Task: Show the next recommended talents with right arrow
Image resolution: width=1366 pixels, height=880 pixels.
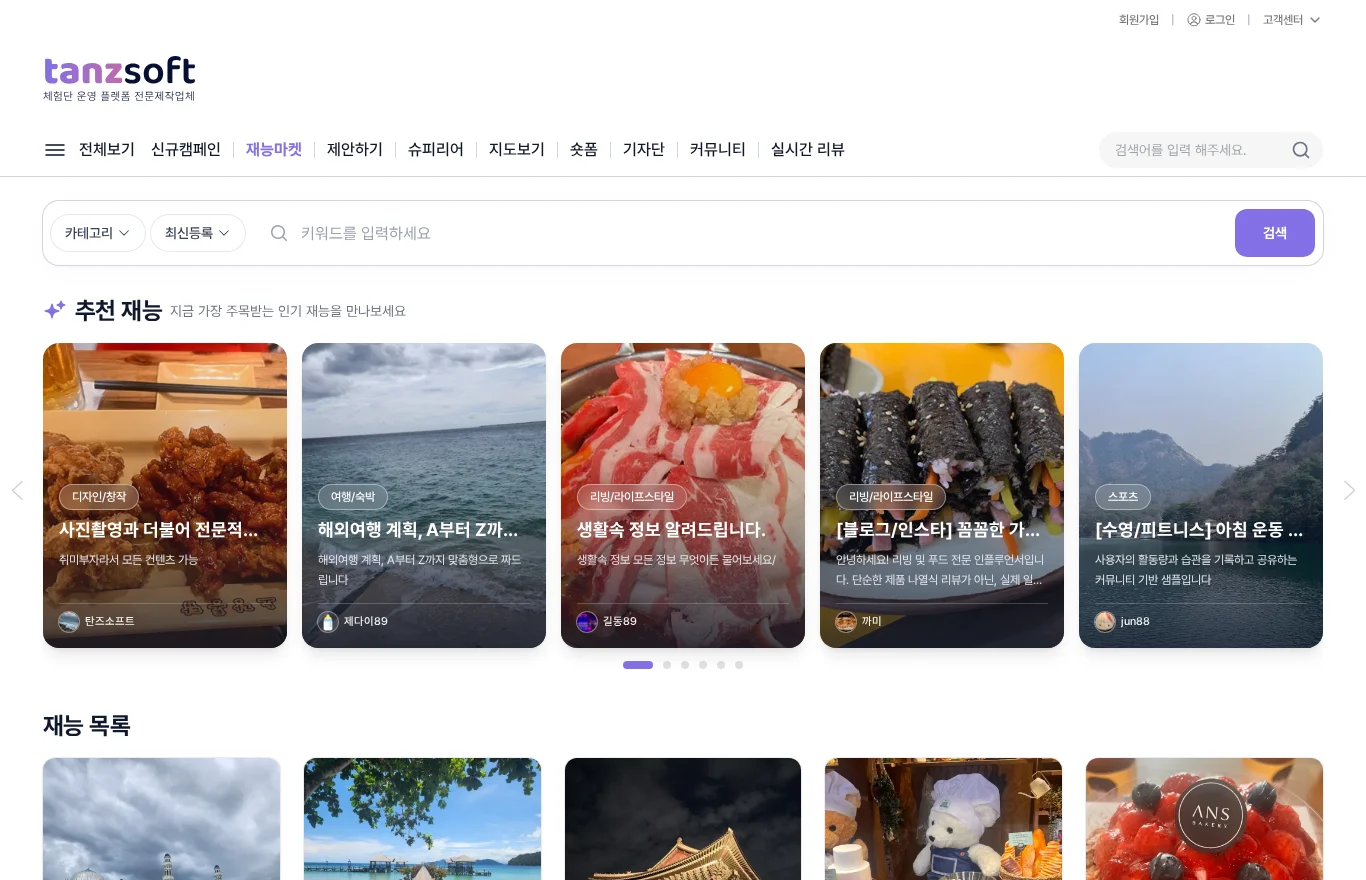Action: pyautogui.click(x=1349, y=490)
